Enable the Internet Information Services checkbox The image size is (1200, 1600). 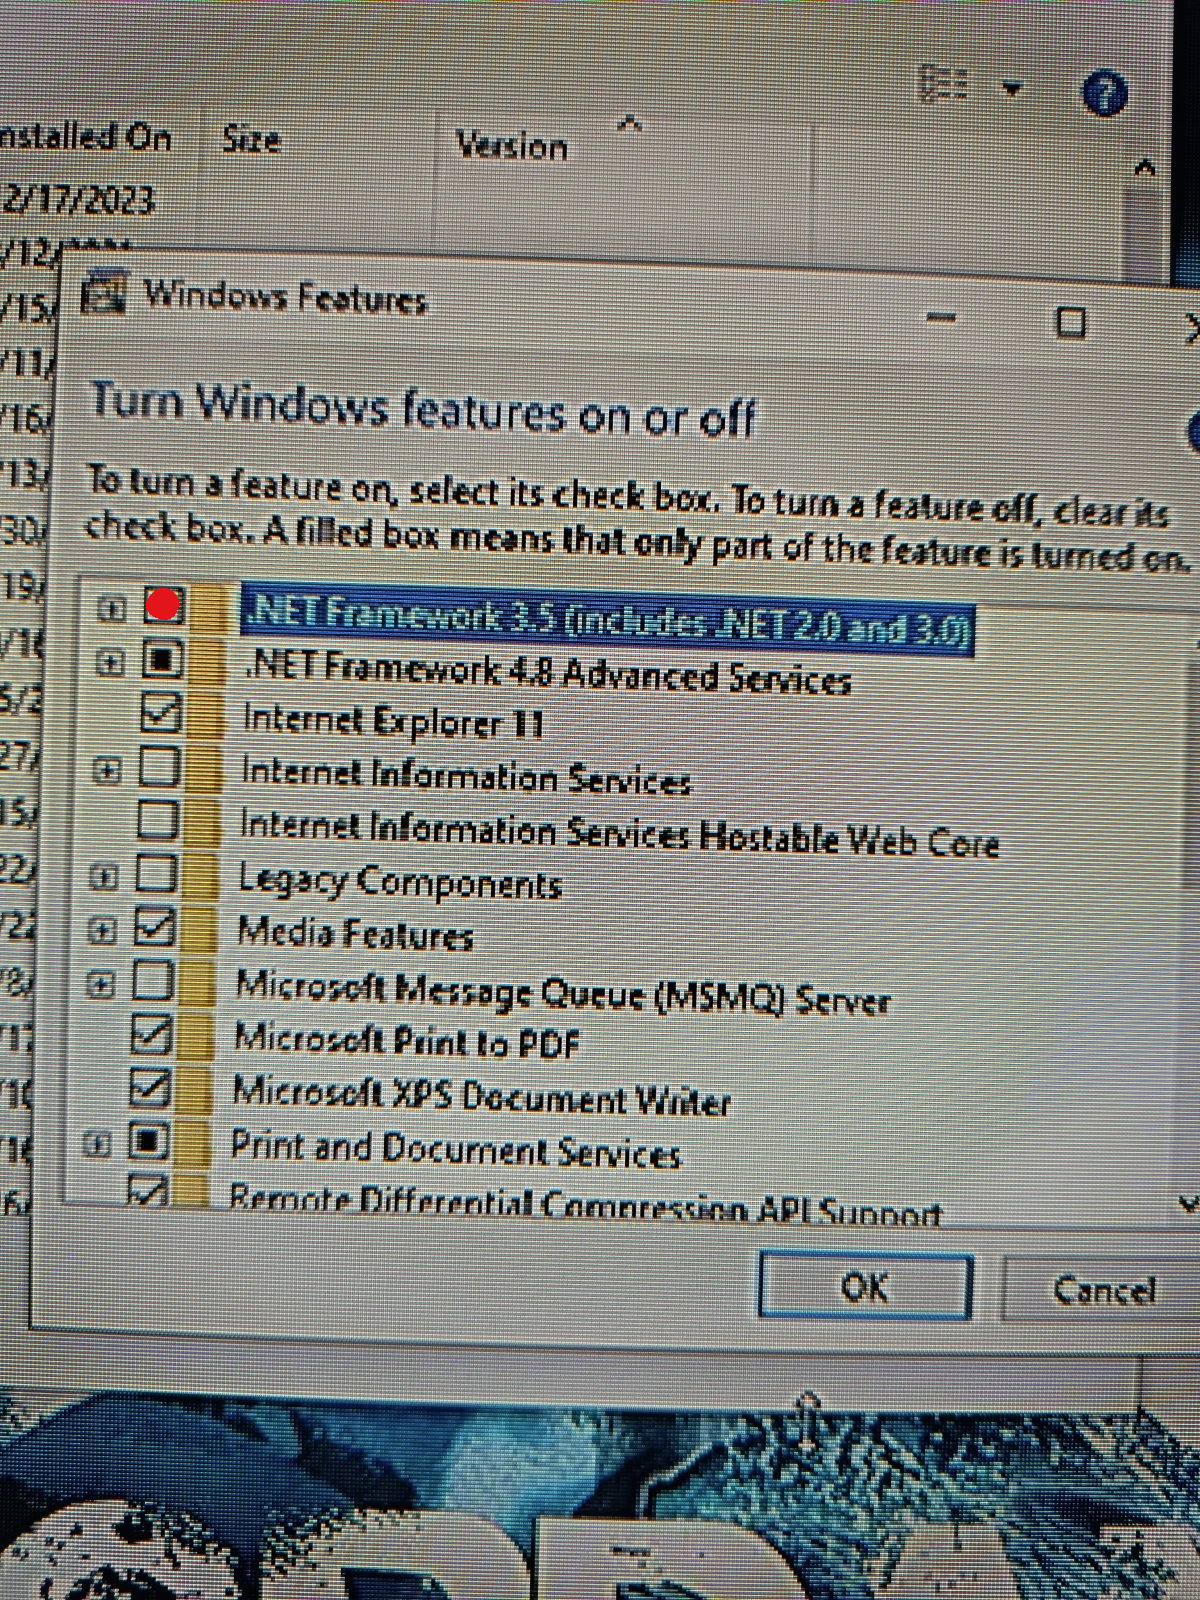click(x=158, y=767)
